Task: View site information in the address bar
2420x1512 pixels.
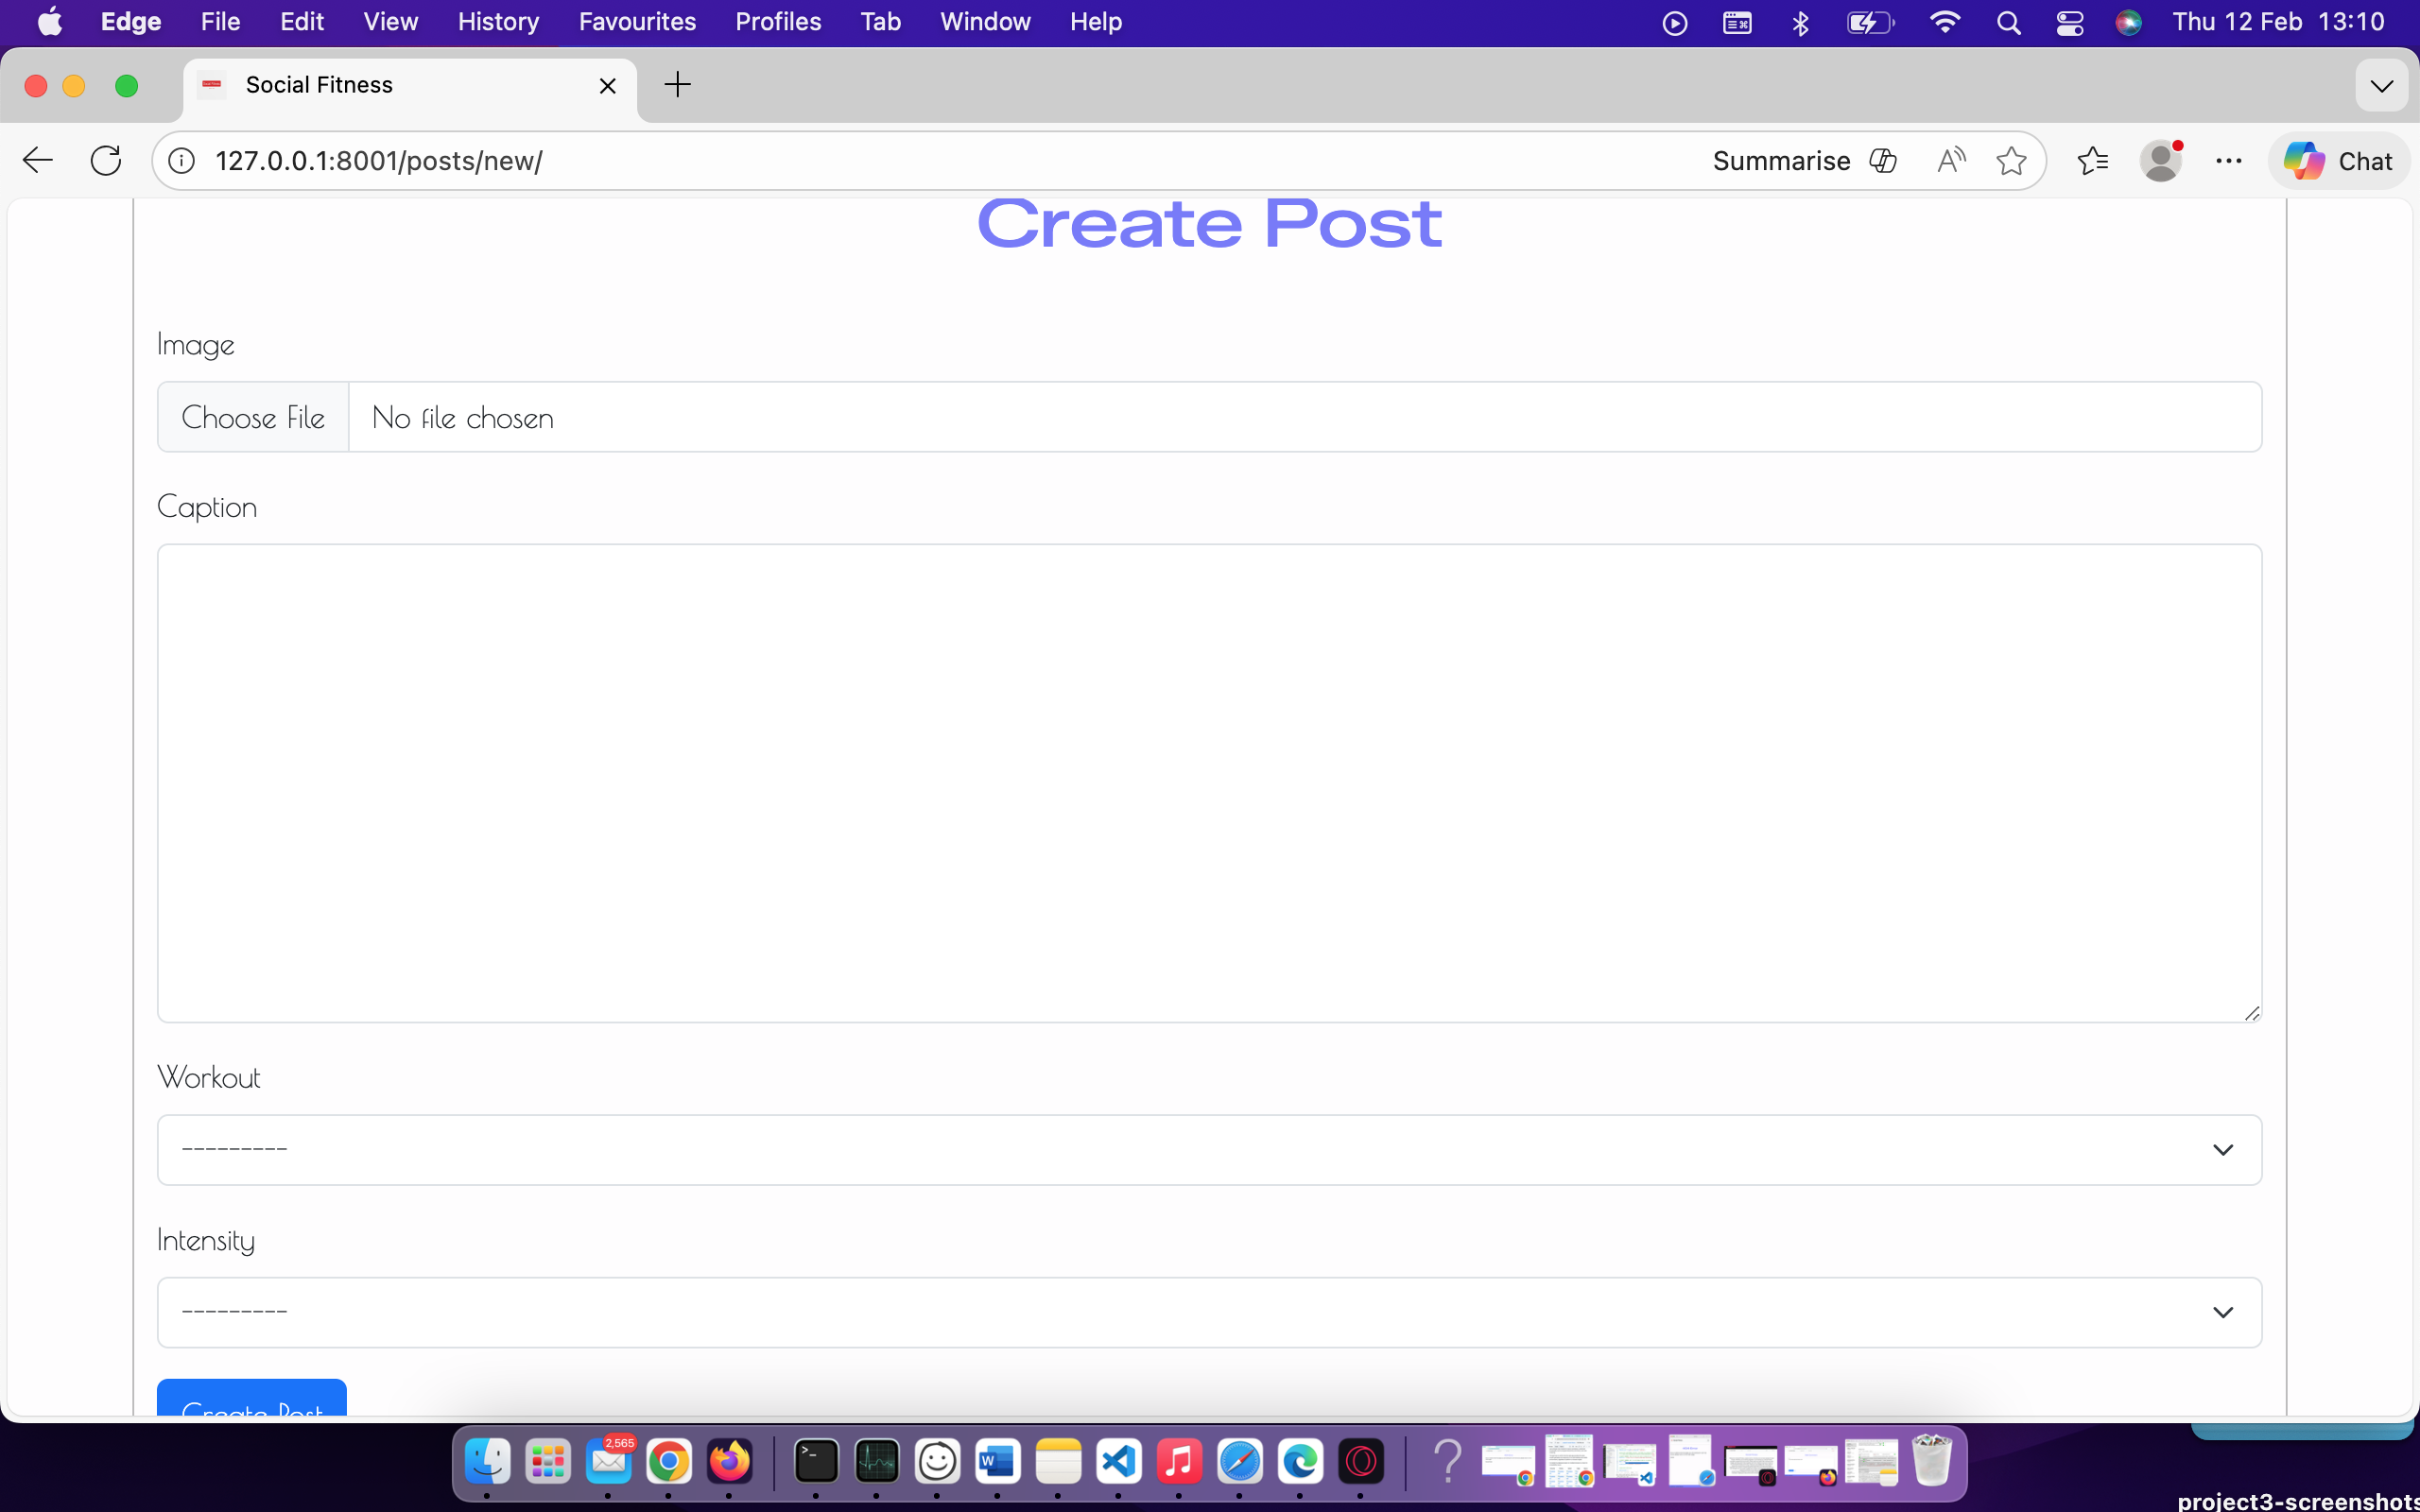Action: point(181,160)
